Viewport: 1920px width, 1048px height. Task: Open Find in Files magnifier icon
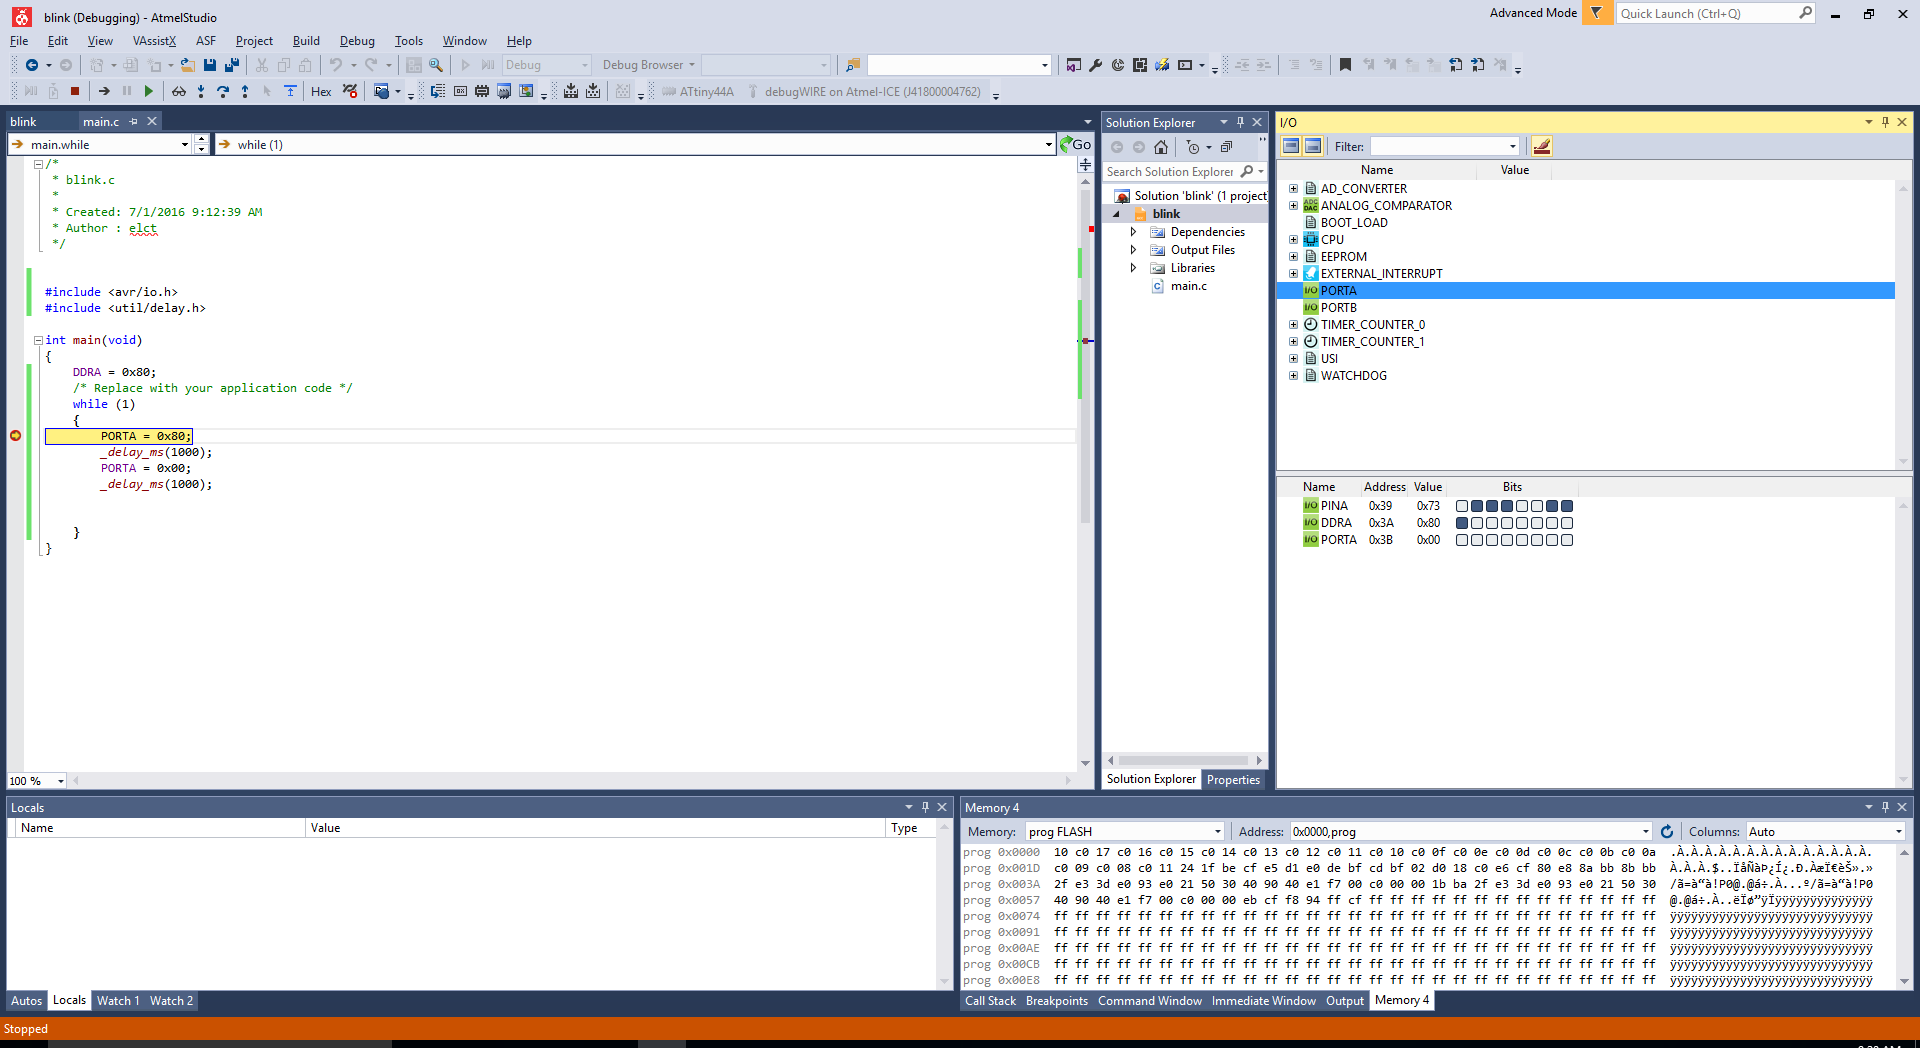tap(436, 65)
